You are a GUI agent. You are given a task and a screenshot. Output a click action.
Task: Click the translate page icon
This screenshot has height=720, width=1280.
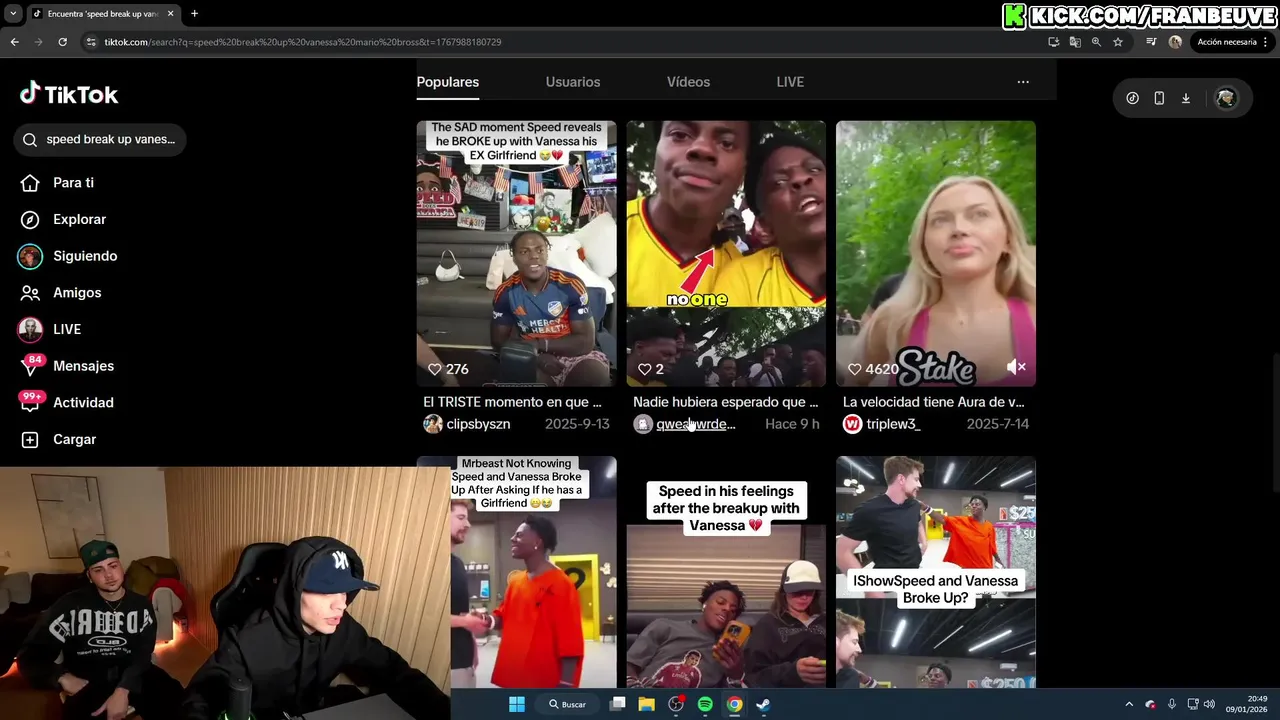click(1075, 42)
